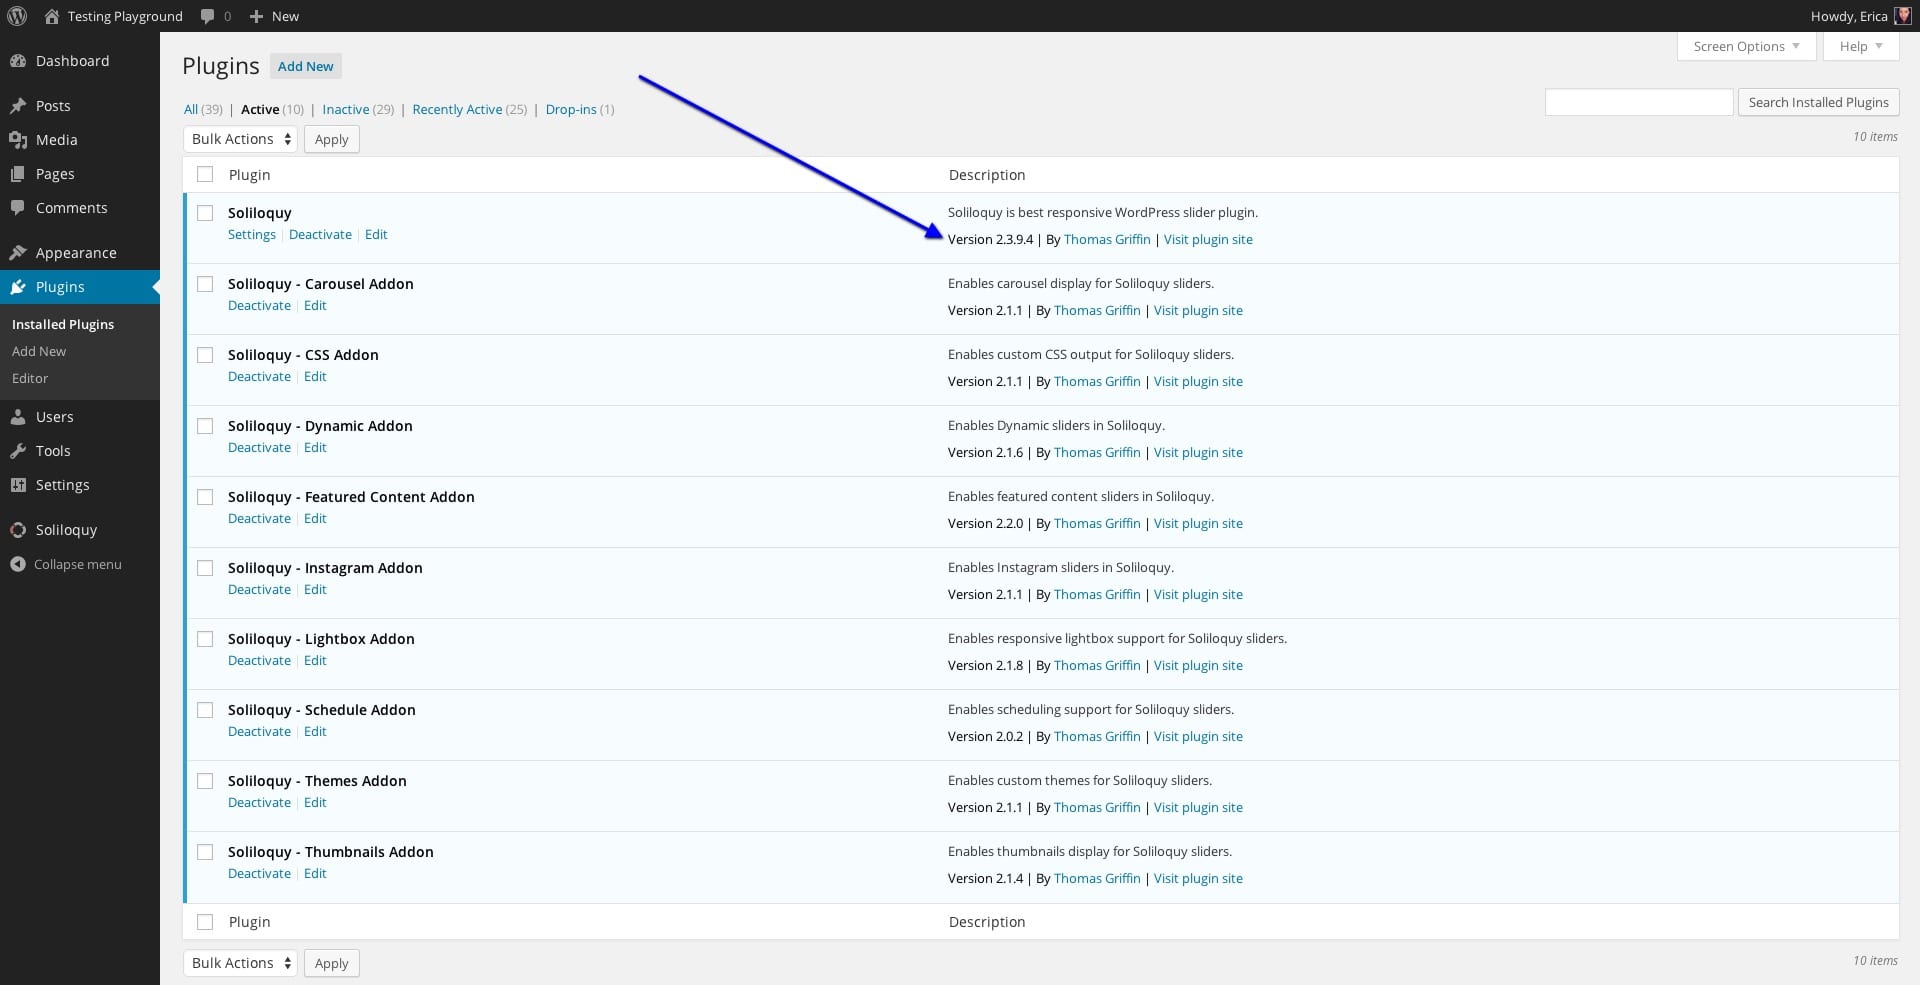Click the home icon beside Testing Playground
This screenshot has height=985, width=1920.
pyautogui.click(x=52, y=16)
